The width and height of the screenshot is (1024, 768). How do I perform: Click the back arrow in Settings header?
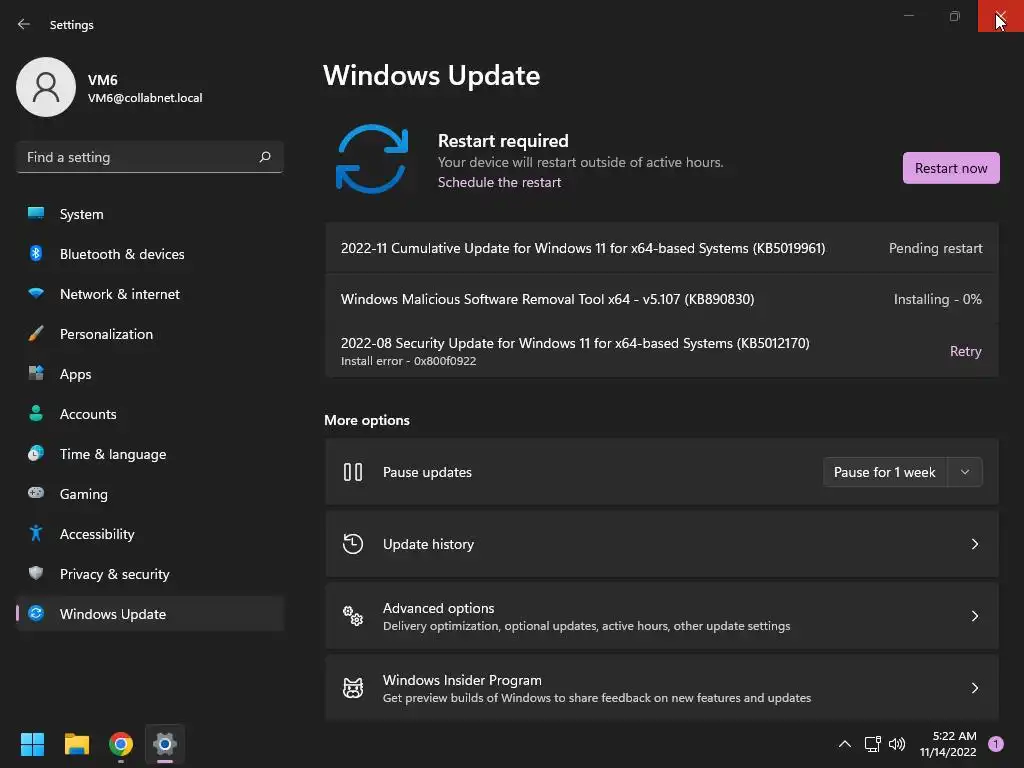point(24,24)
